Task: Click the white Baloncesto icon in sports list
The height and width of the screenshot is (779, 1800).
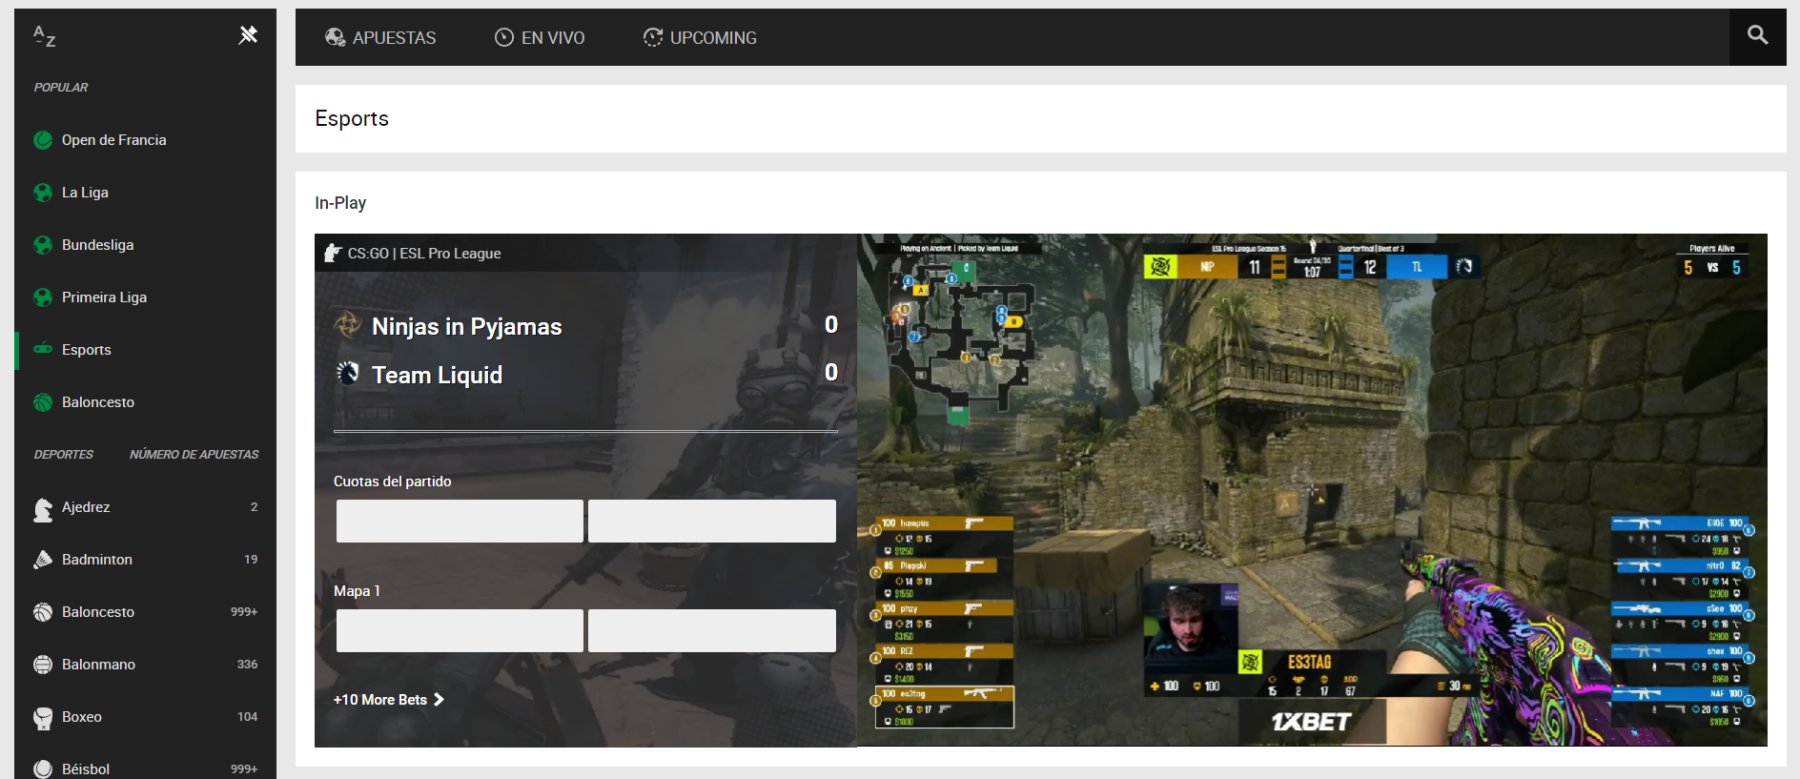Action: tap(43, 612)
